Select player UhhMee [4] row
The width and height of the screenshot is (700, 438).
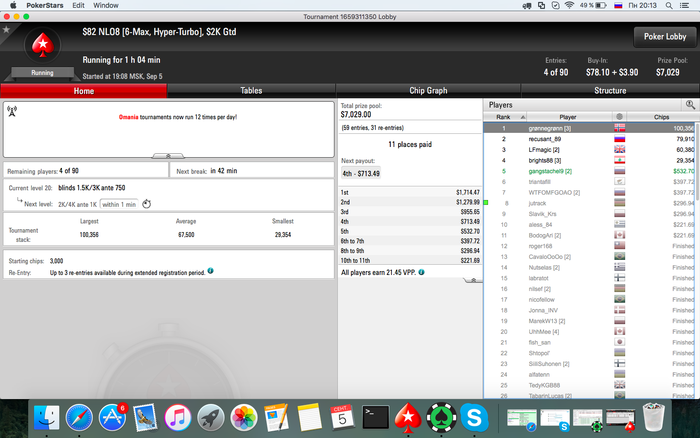click(x=589, y=332)
